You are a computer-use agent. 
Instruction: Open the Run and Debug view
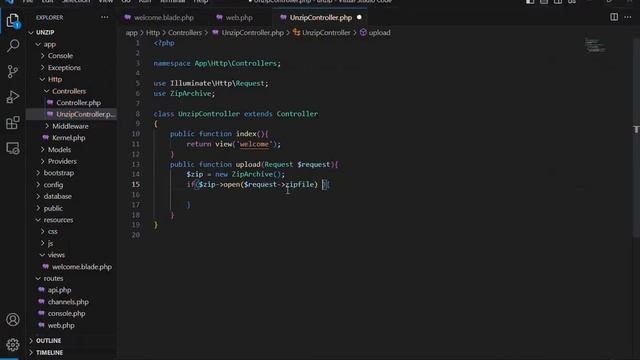coord(13,97)
